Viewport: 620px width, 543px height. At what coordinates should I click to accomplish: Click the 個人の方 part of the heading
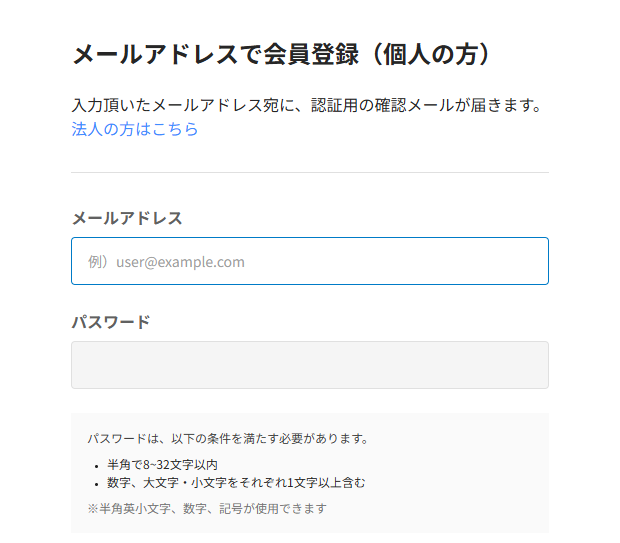pyautogui.click(x=433, y=54)
